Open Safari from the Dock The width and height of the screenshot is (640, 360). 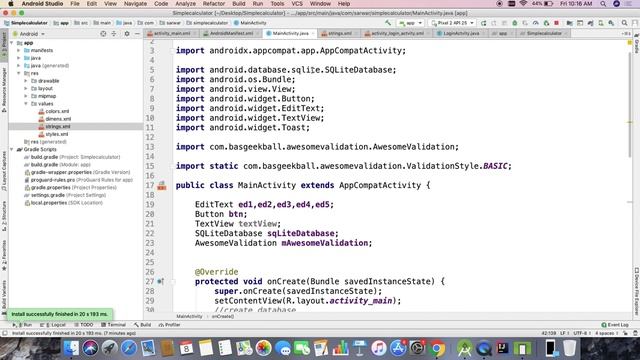(x=129, y=348)
